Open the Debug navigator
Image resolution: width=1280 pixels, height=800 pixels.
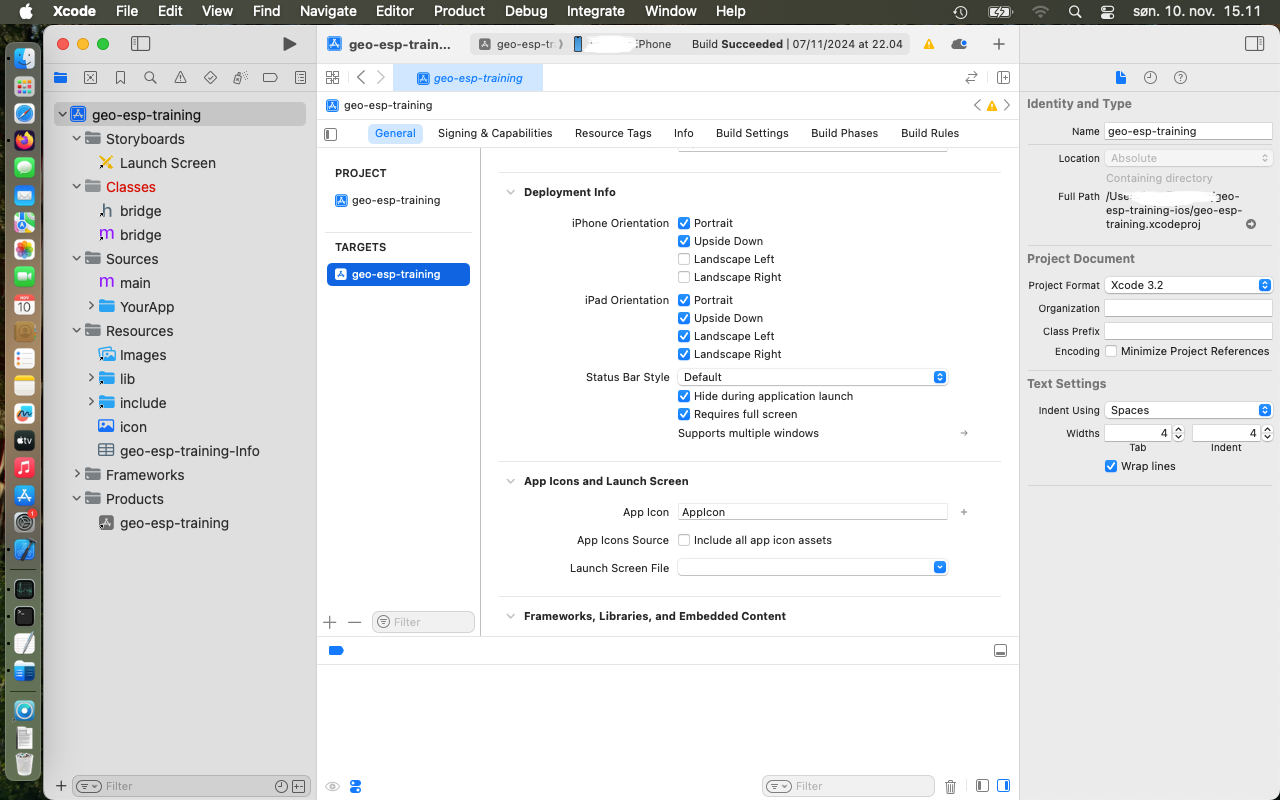[240, 77]
